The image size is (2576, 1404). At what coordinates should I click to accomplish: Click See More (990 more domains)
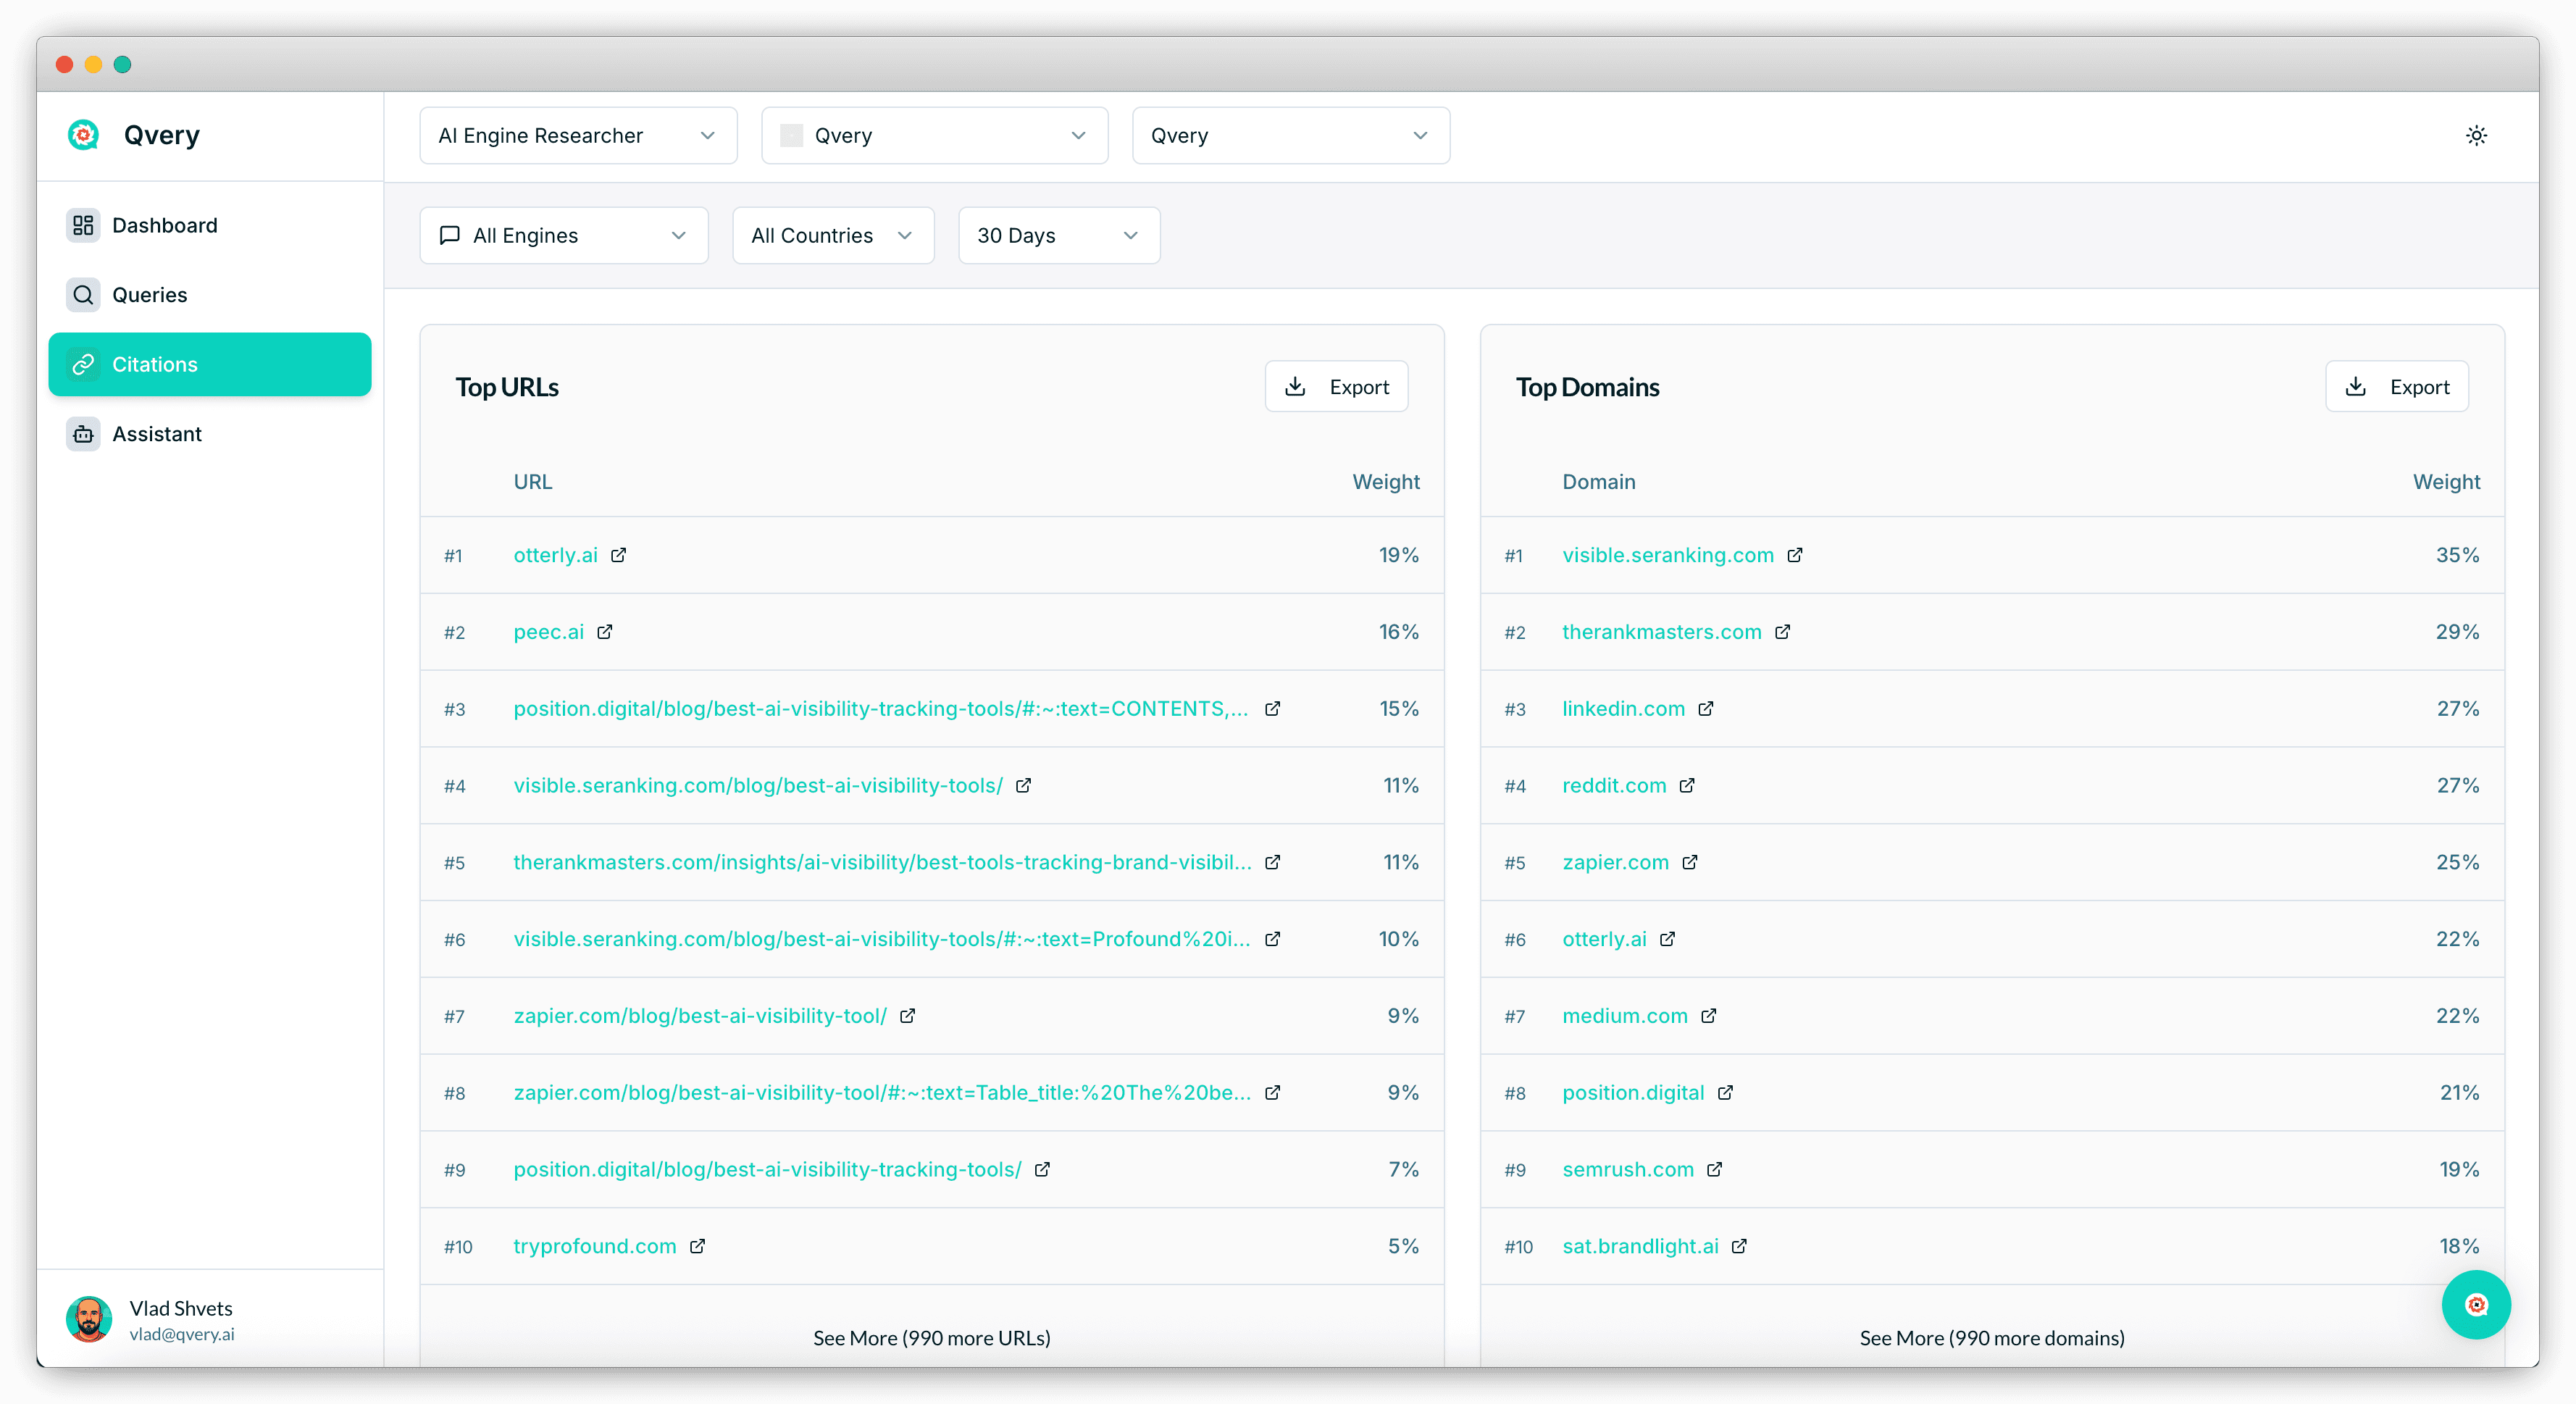coord(1991,1338)
